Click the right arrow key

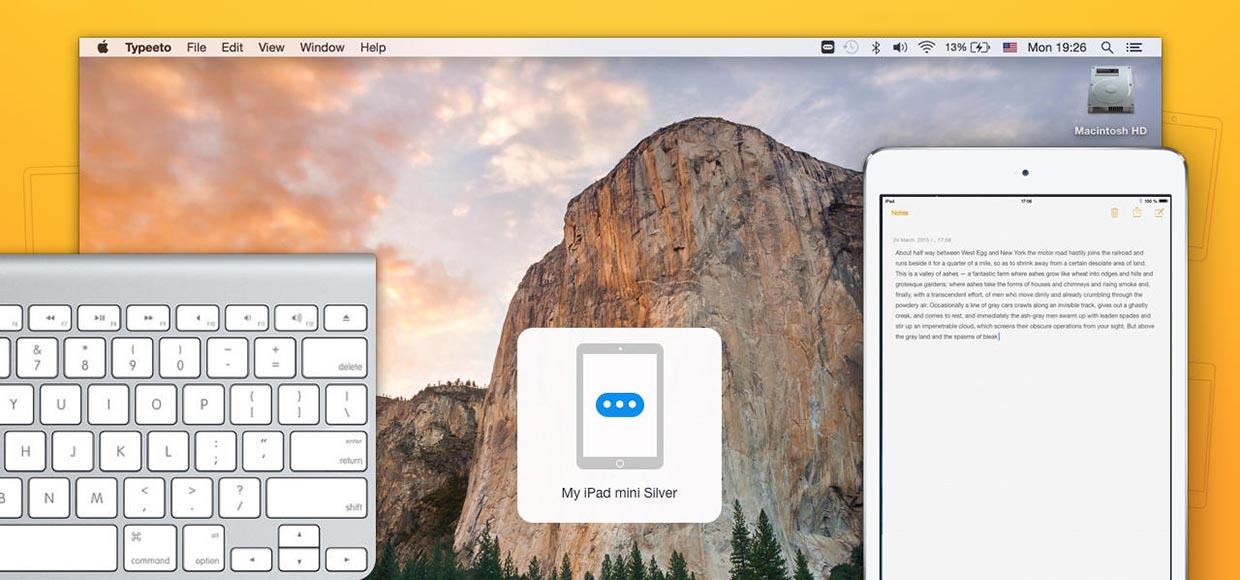pos(346,560)
